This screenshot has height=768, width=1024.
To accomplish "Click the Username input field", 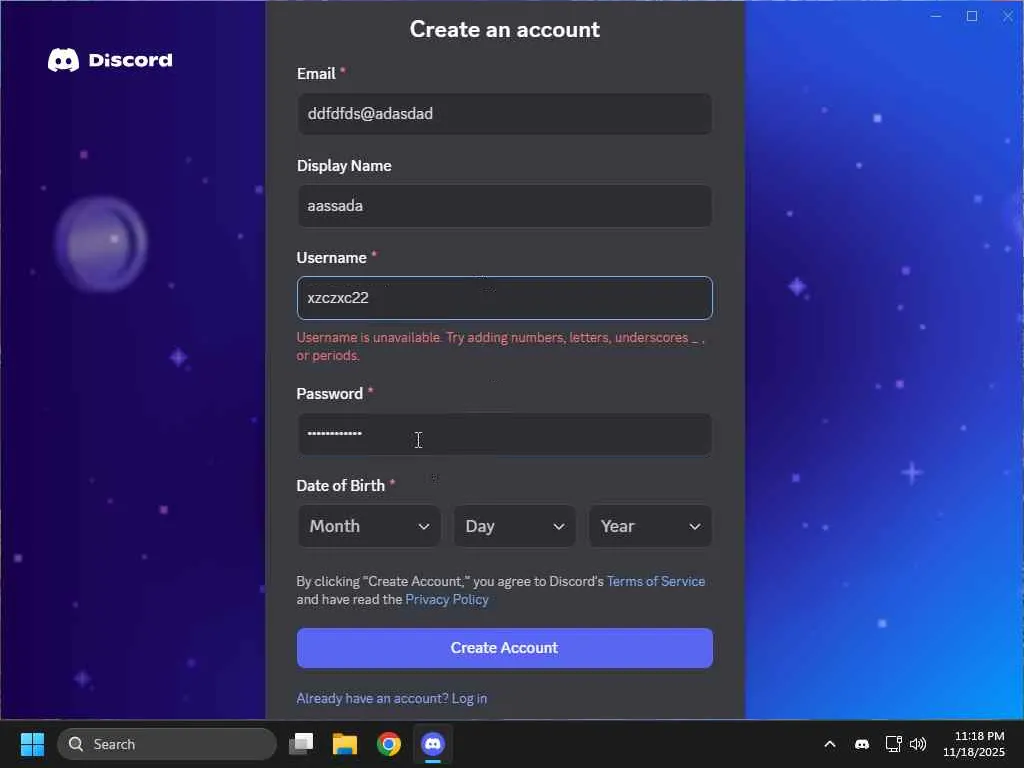I will (x=504, y=298).
